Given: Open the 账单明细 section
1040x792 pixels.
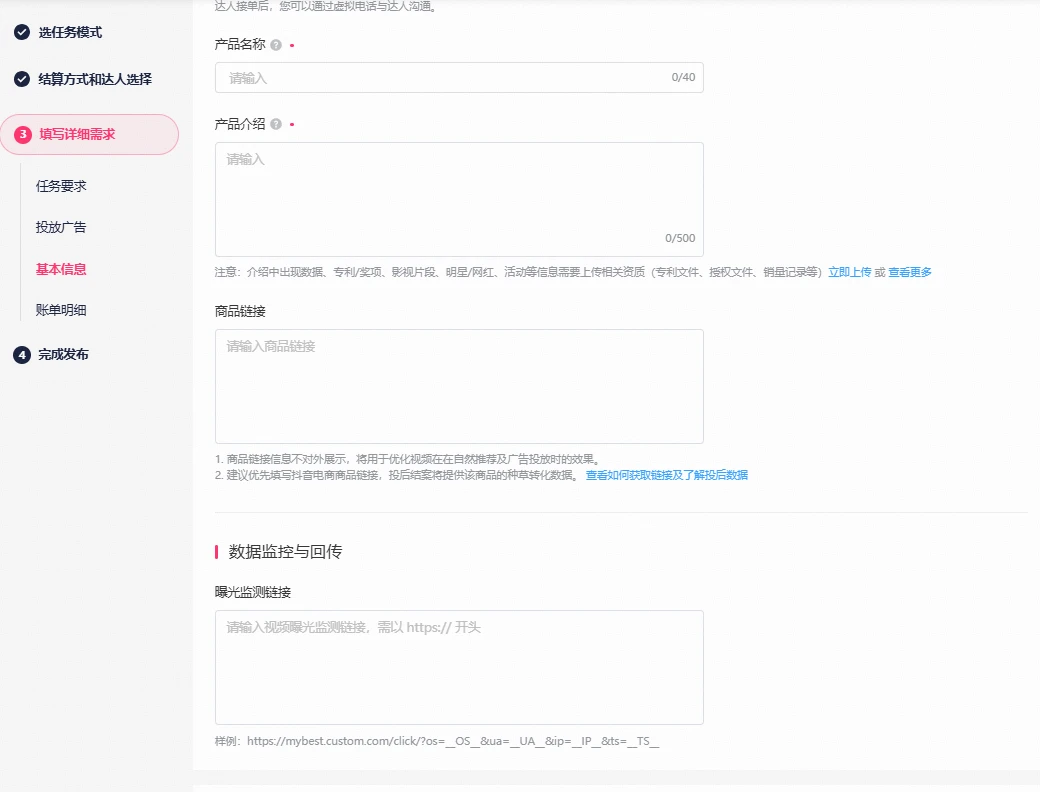Looking at the screenshot, I should pos(61,310).
